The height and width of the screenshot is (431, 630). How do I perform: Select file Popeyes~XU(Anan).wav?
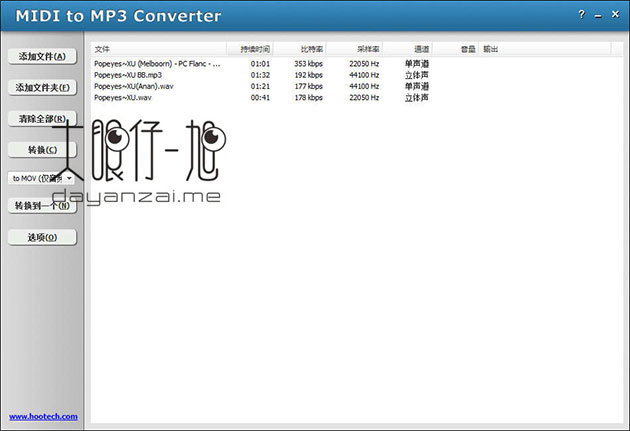[x=134, y=86]
